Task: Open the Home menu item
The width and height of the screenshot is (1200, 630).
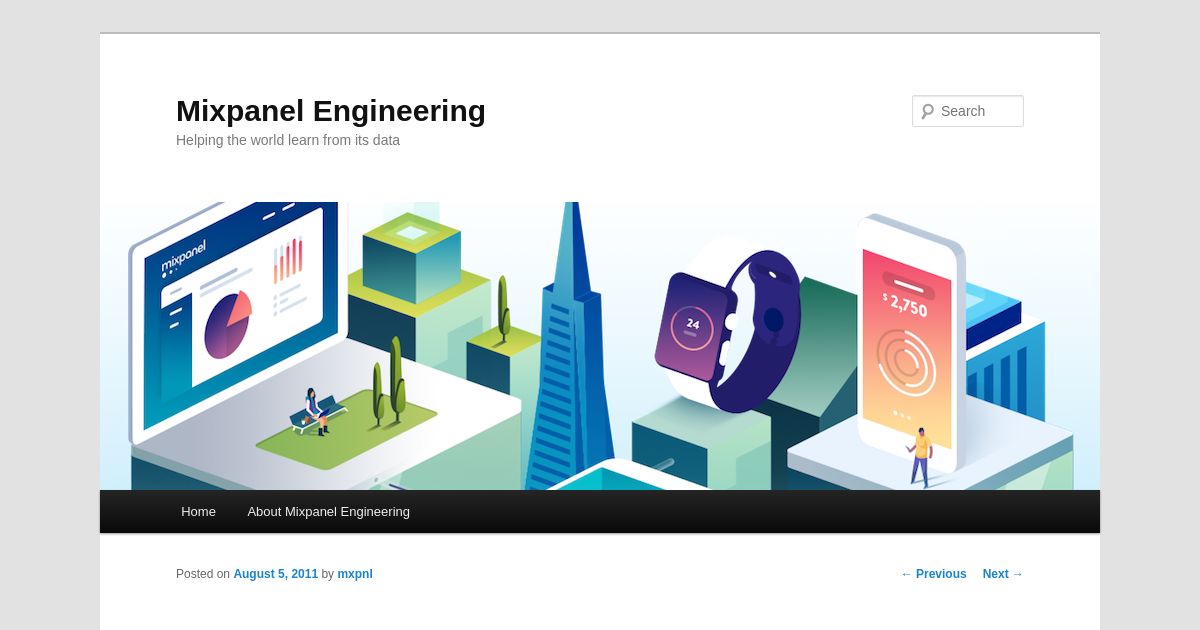Action: (198, 511)
